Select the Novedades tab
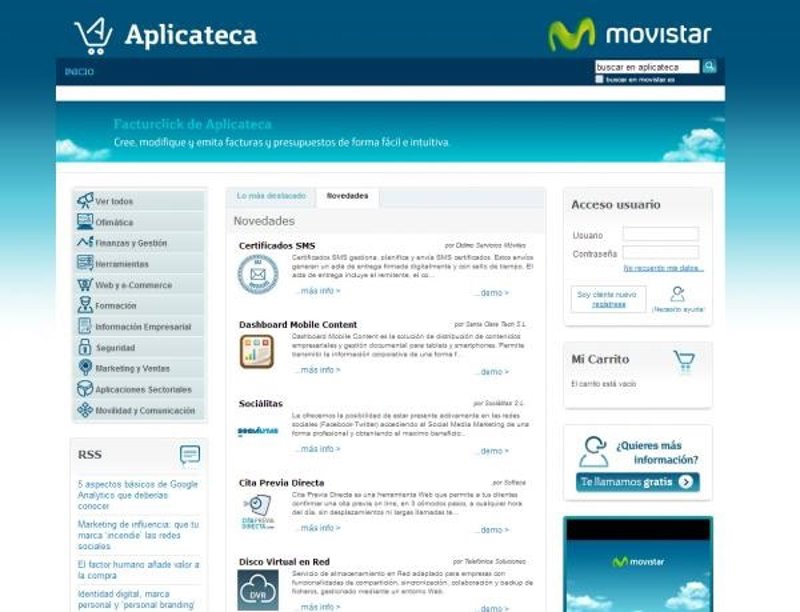This screenshot has width=800, height=612. [347, 196]
